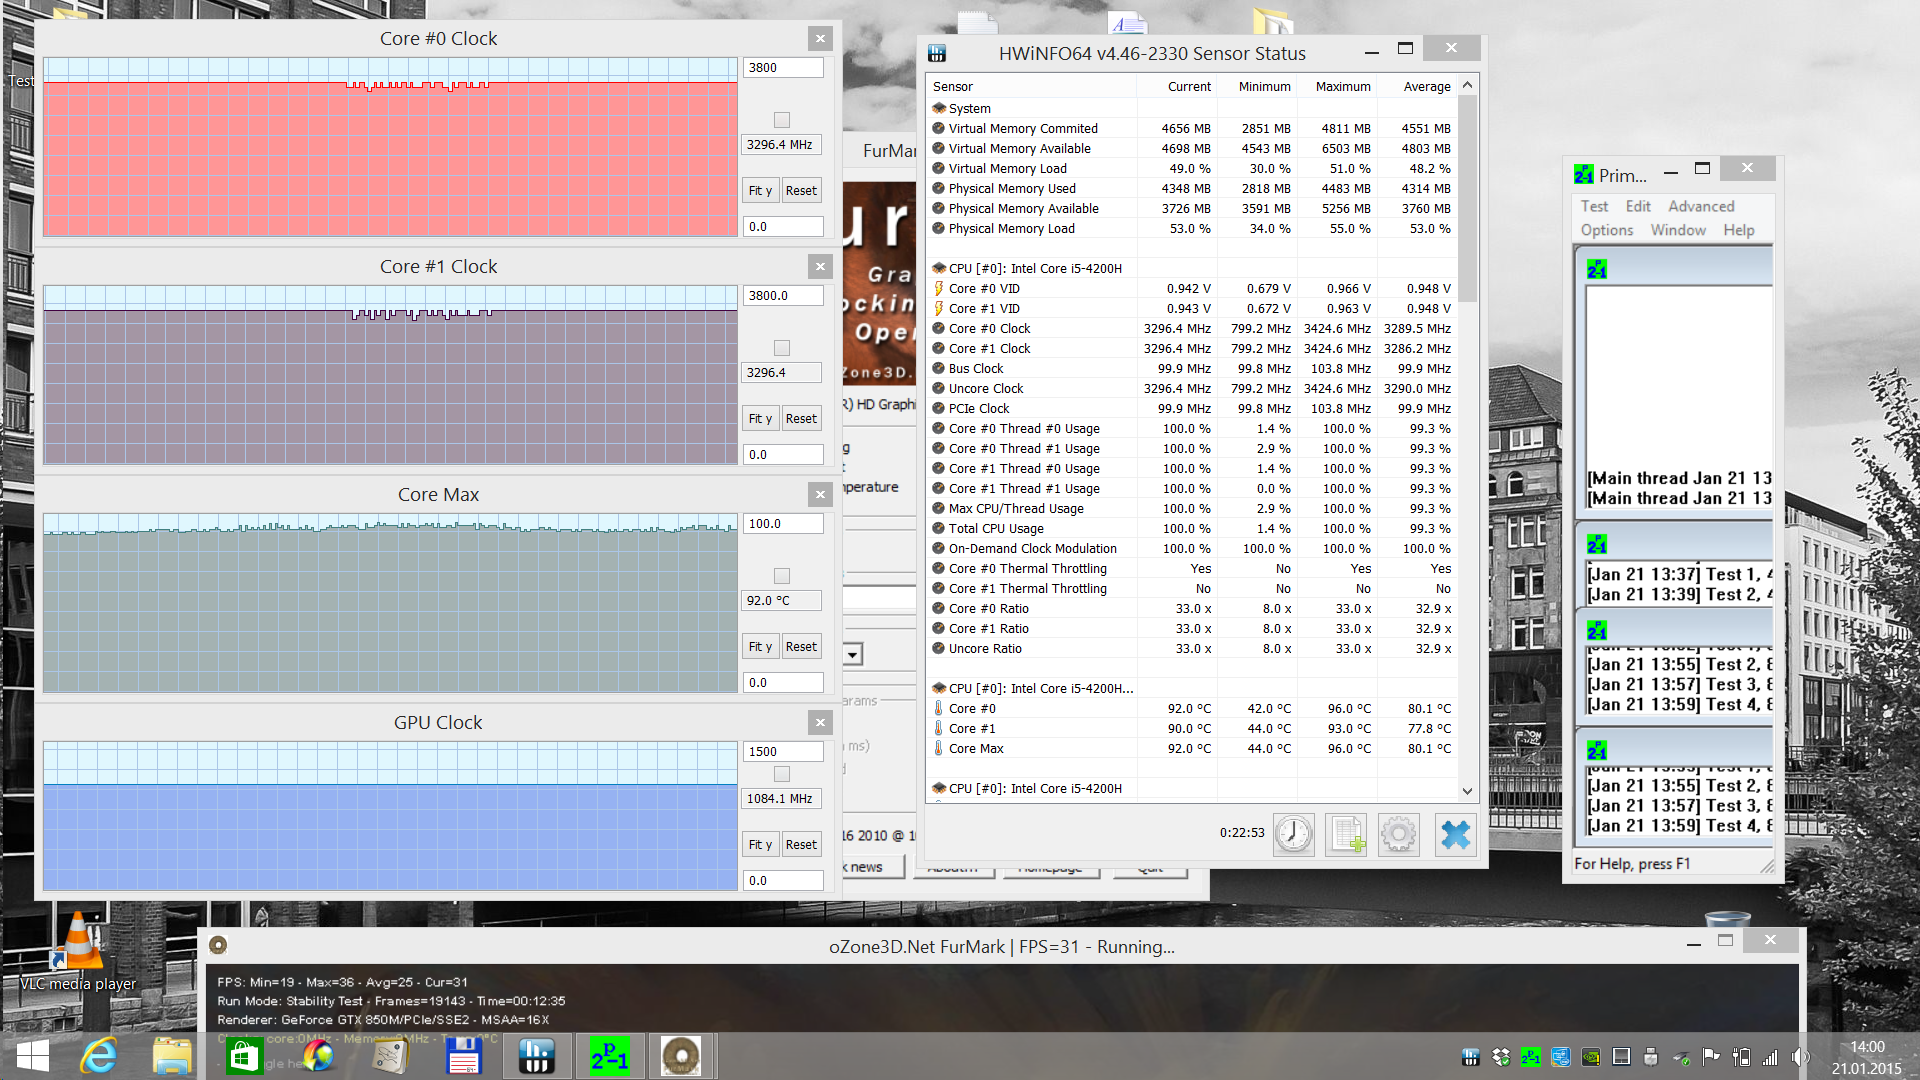
Task: Open the Prime95 Options menu
Action: 1607,230
